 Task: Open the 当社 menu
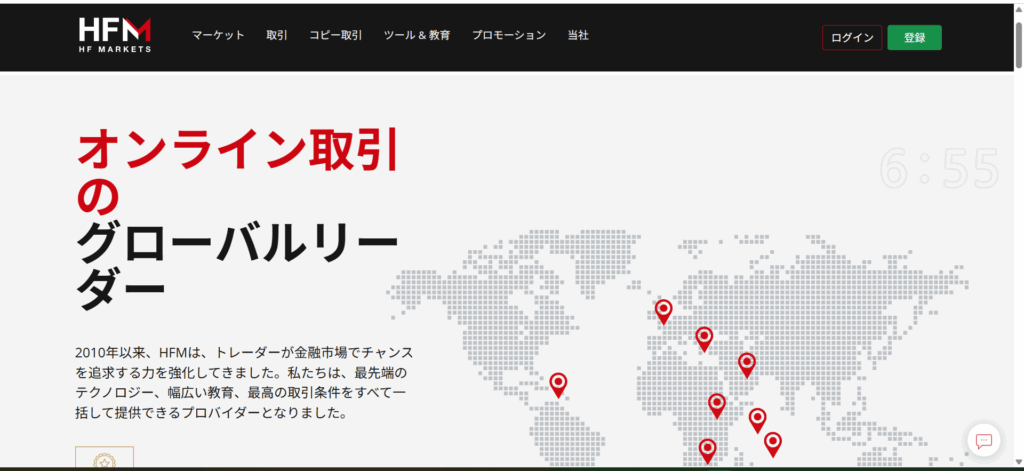click(578, 35)
